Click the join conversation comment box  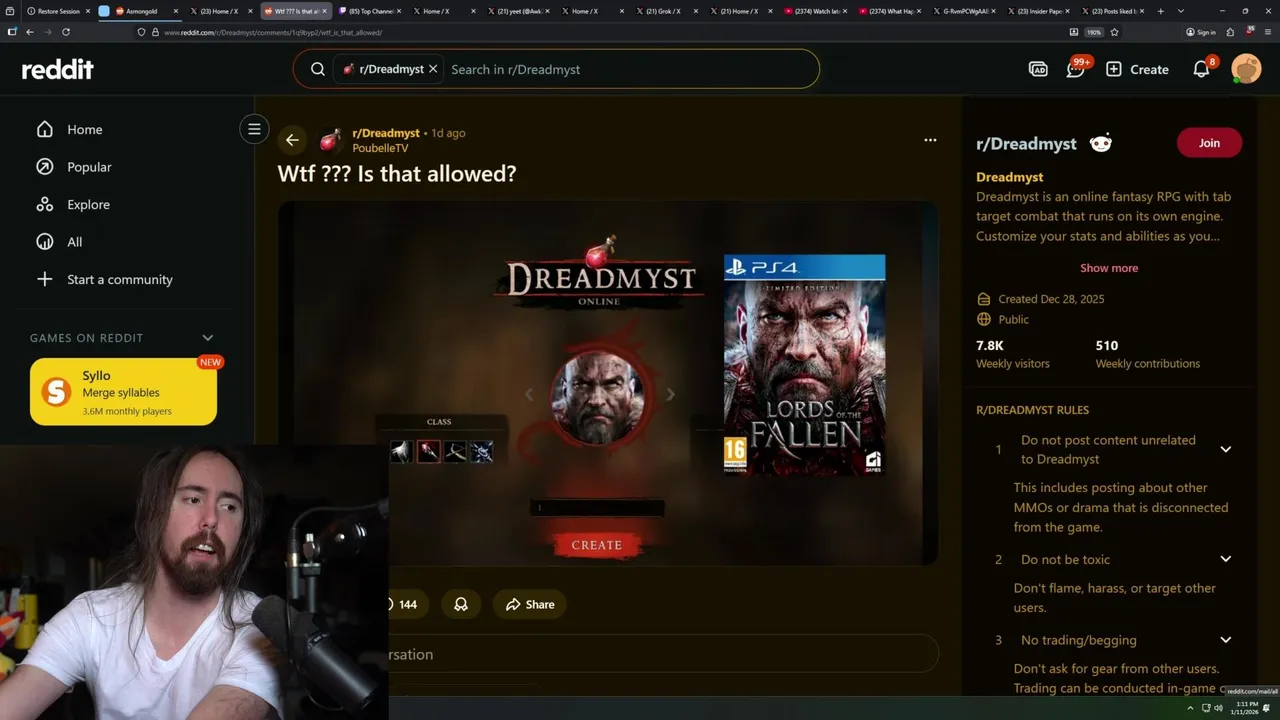coord(664,654)
